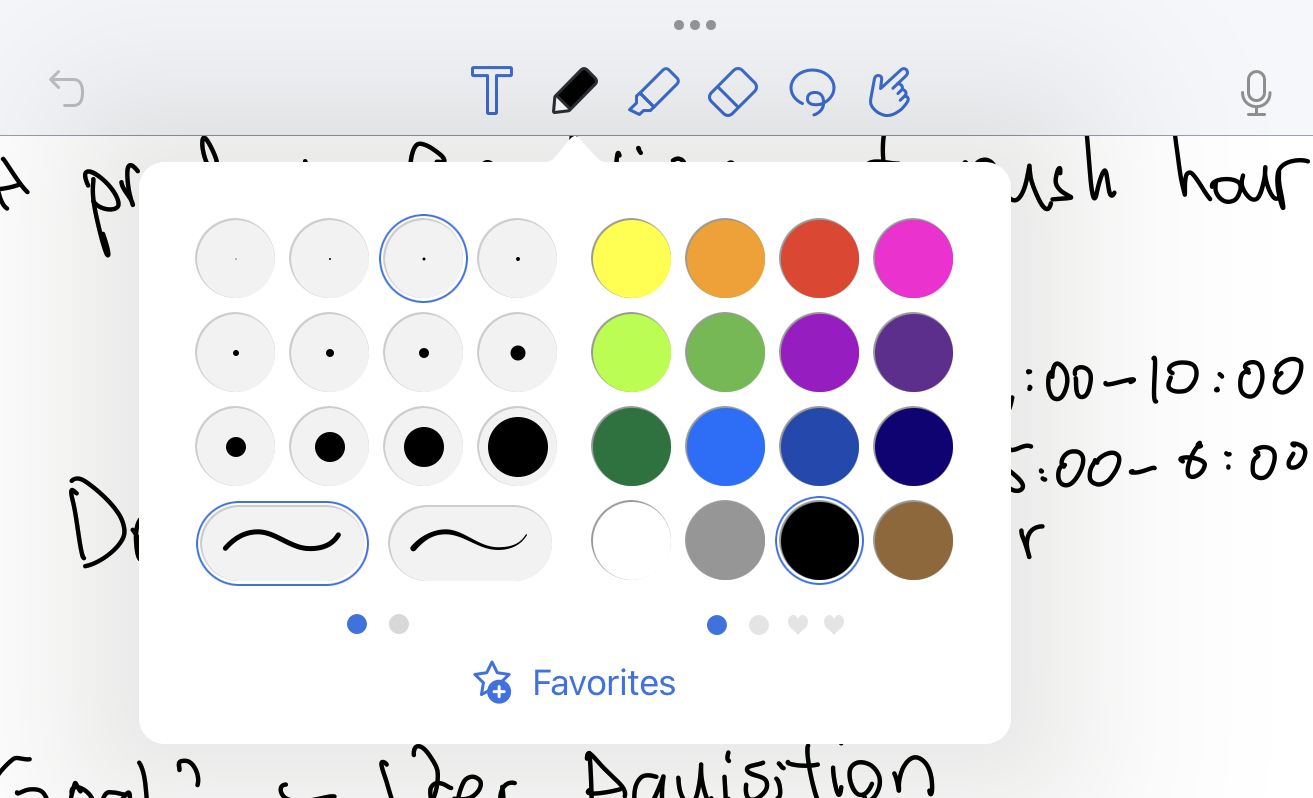This screenshot has height=798, width=1313.
Task: Pick the dark green color swatch
Action: (631, 447)
